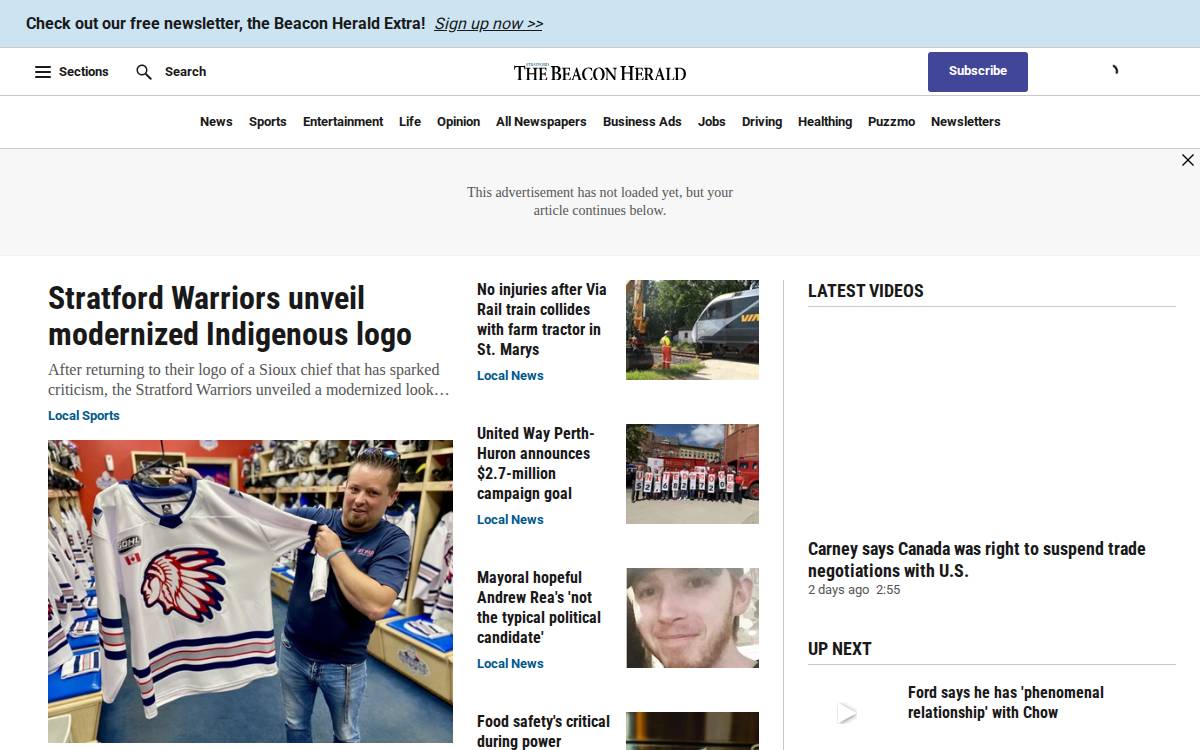
Task: Open the All Newspapers menu item
Action: coord(541,122)
